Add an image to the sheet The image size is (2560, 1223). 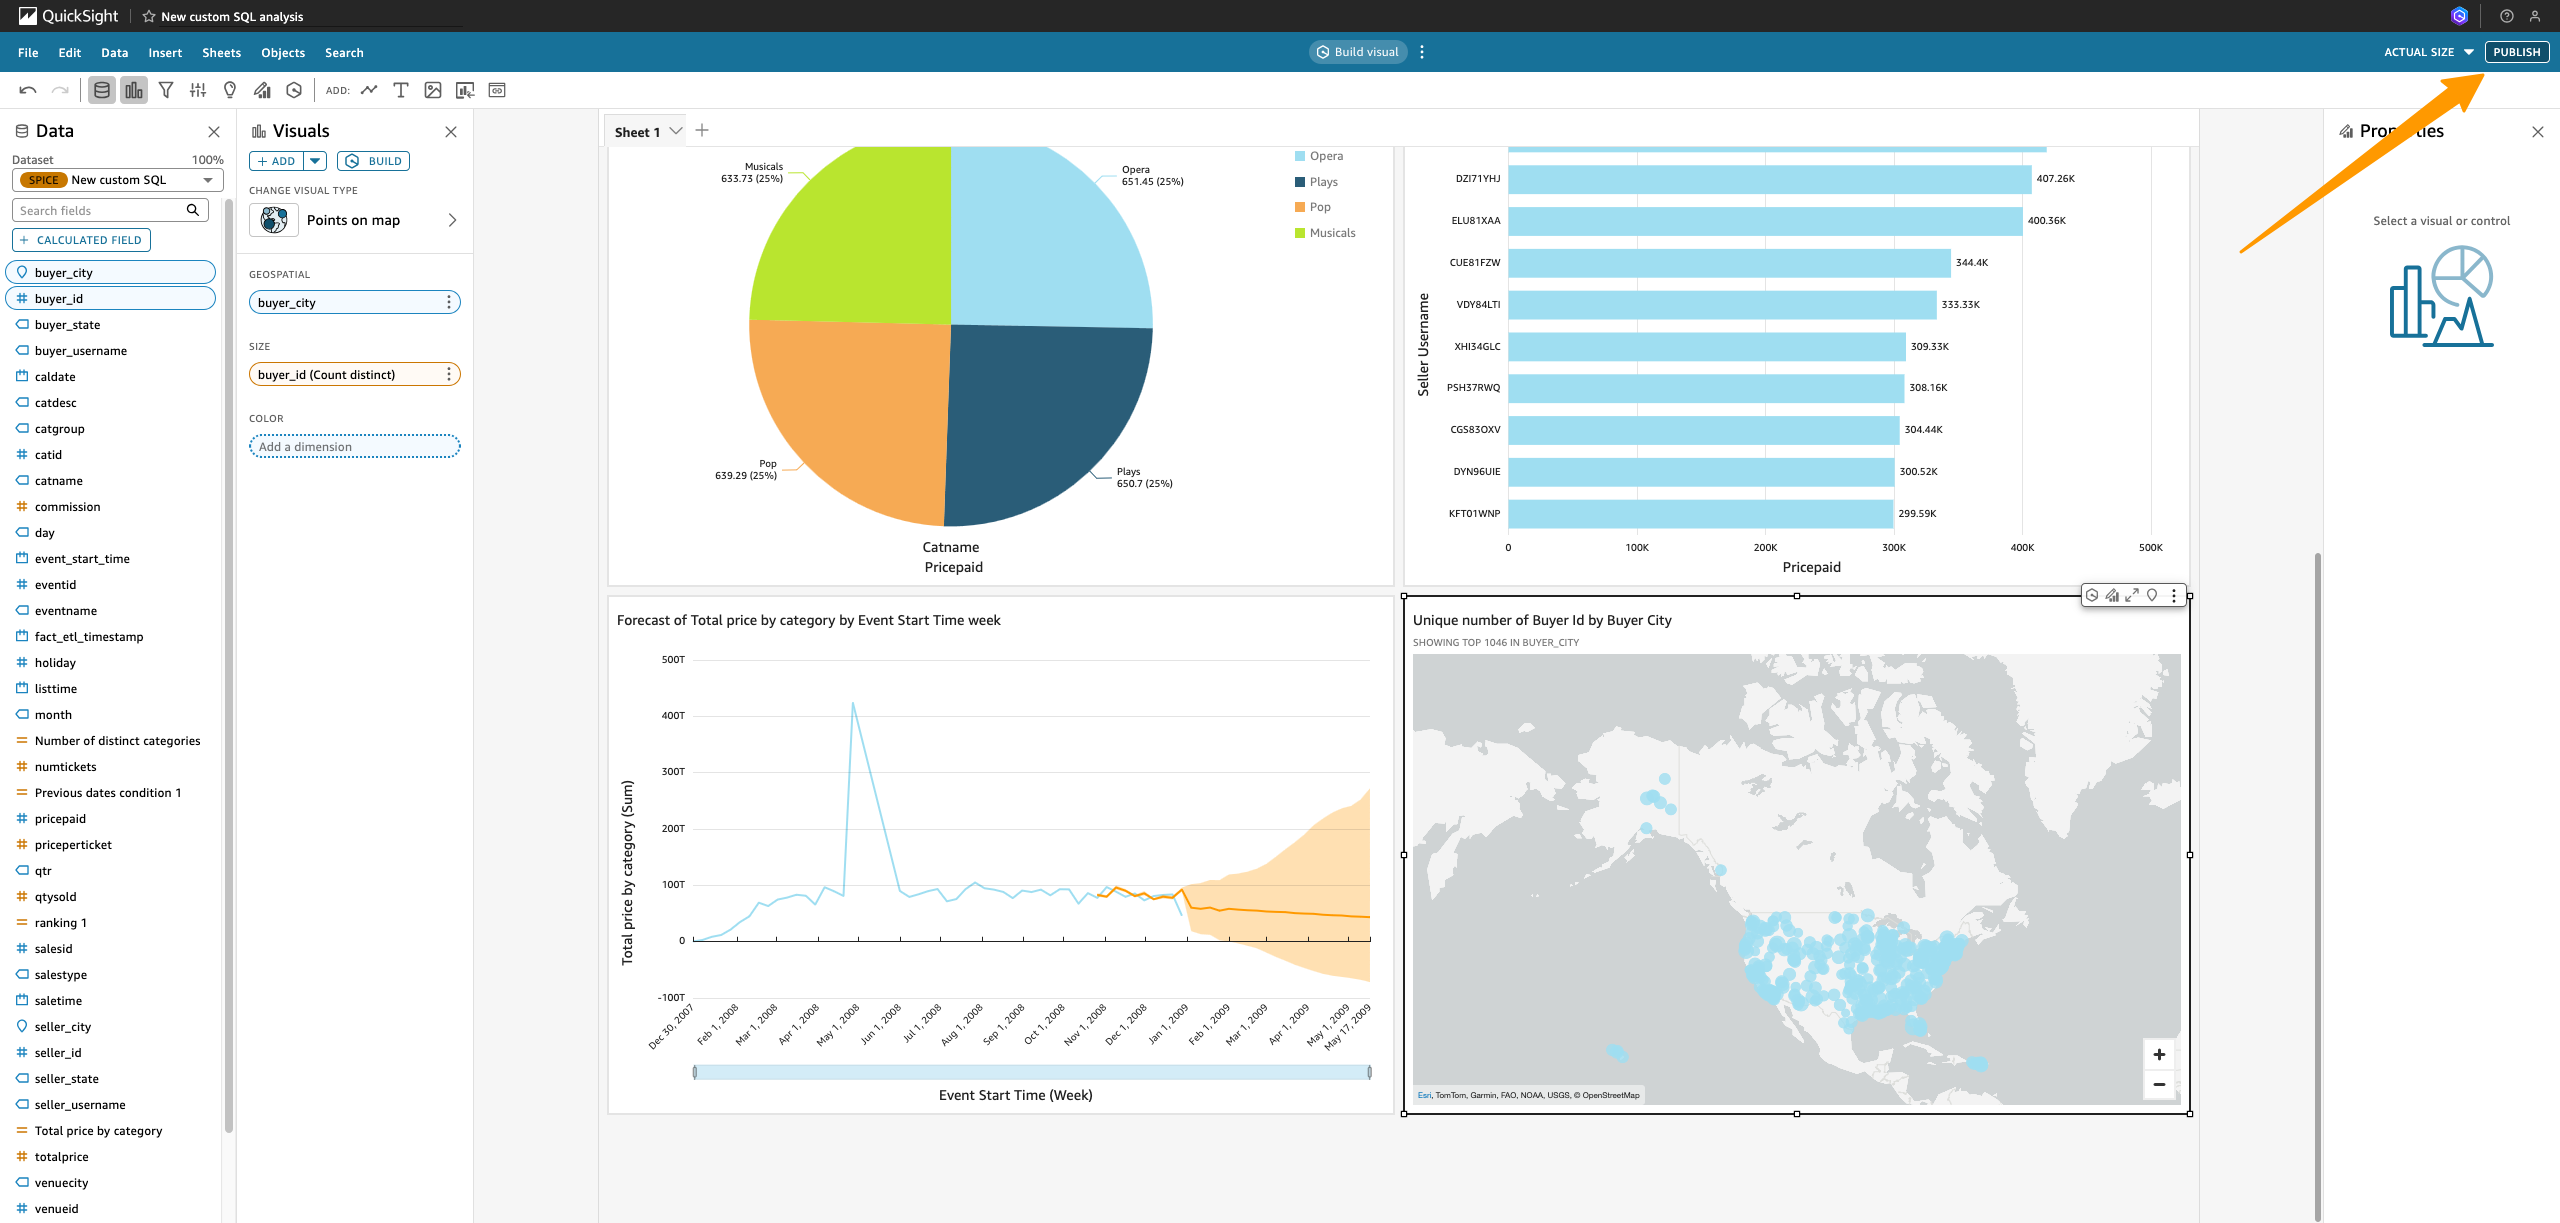pyautogui.click(x=433, y=90)
